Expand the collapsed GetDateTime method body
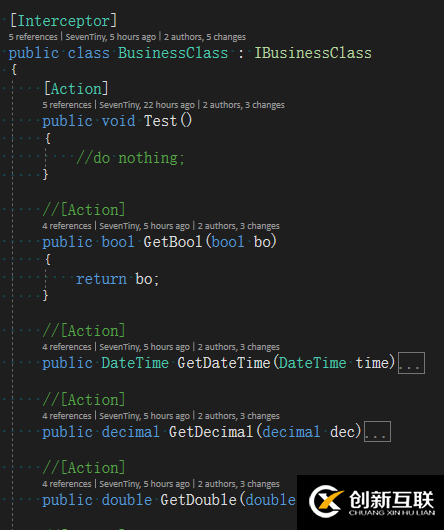Image resolution: width=444 pixels, height=530 pixels. click(x=411, y=363)
